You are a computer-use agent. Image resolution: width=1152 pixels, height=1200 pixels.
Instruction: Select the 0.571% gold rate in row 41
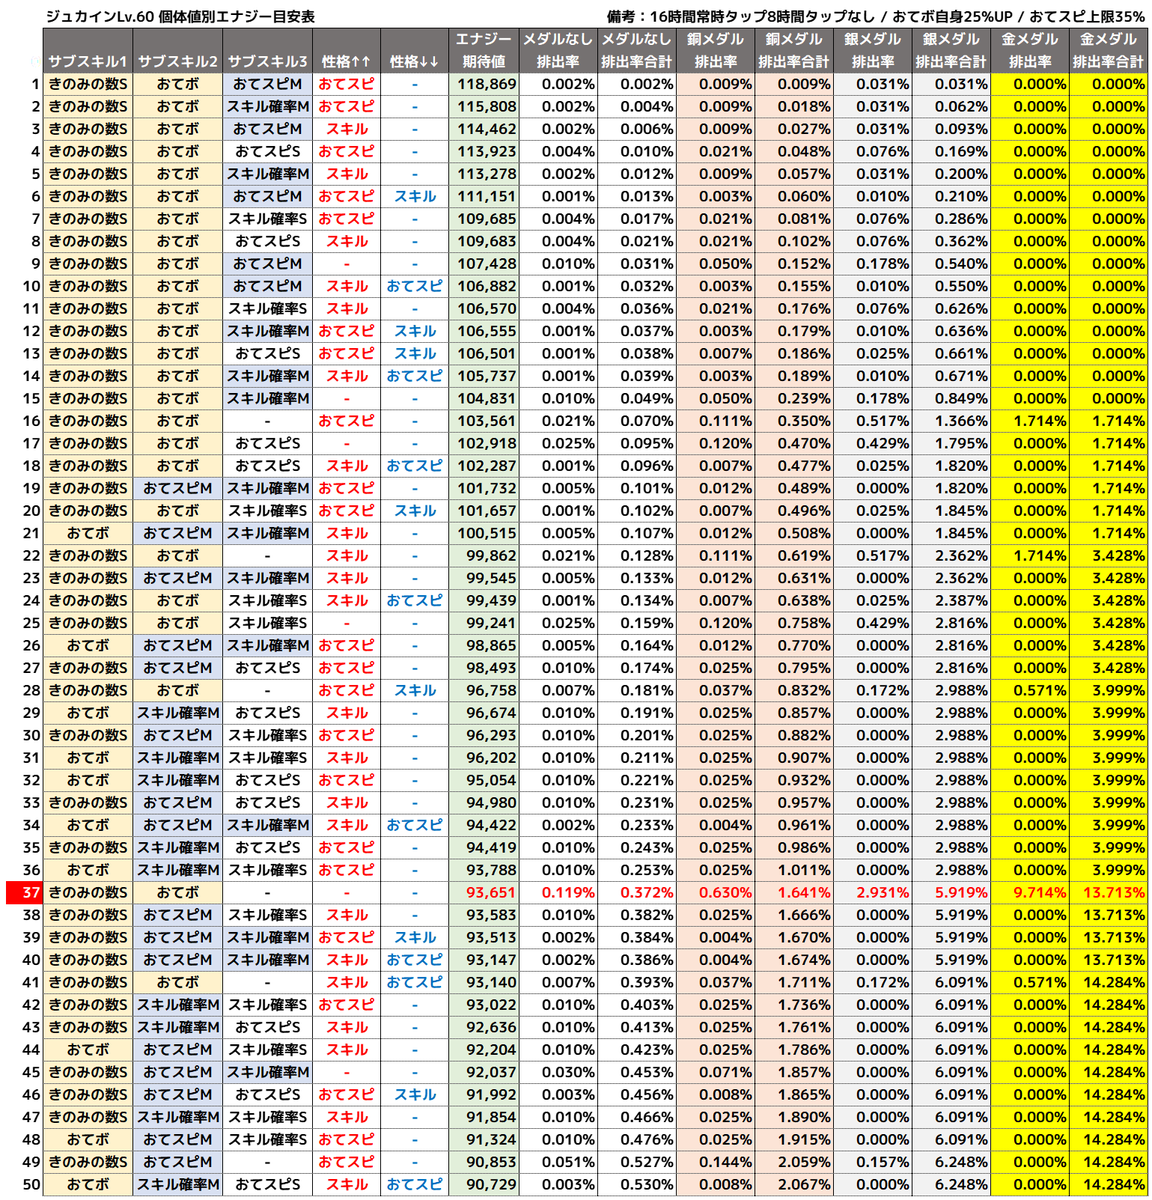1030,982
